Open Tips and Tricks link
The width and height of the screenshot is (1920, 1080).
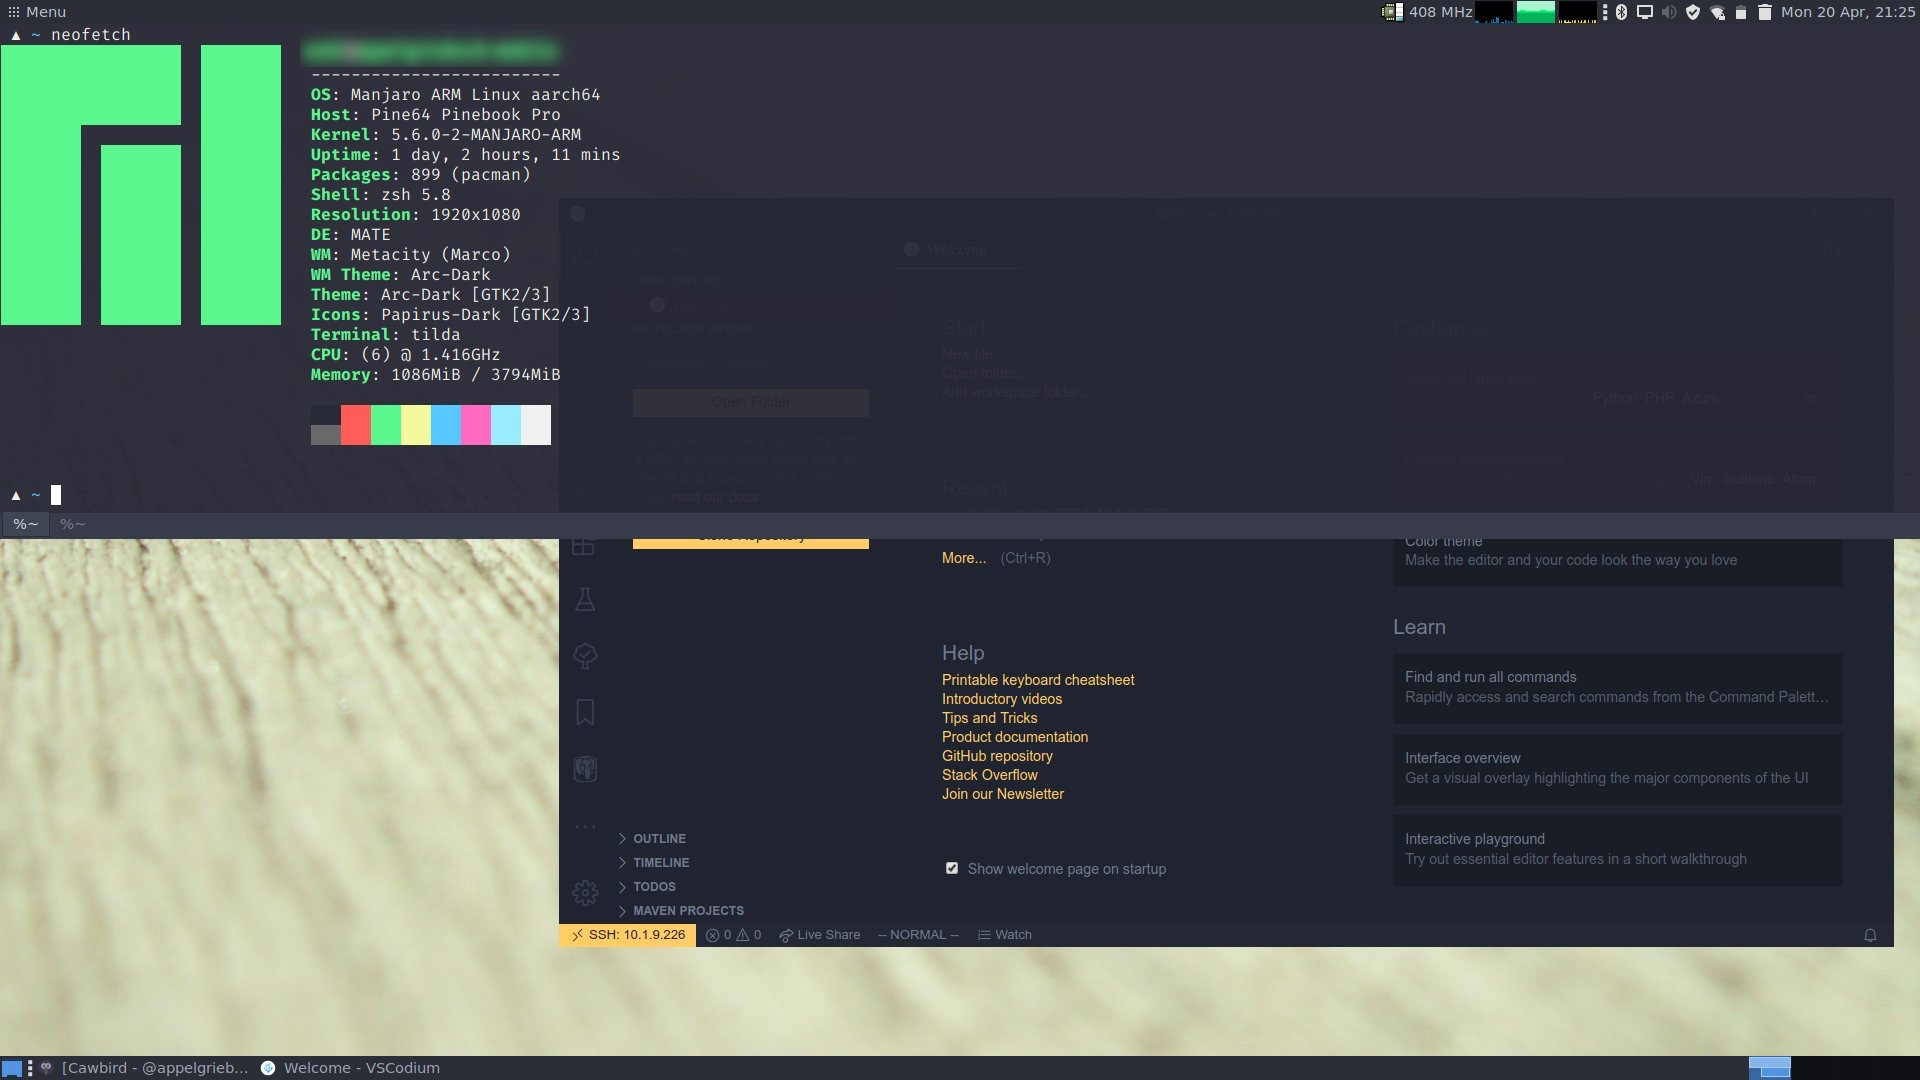990,718
